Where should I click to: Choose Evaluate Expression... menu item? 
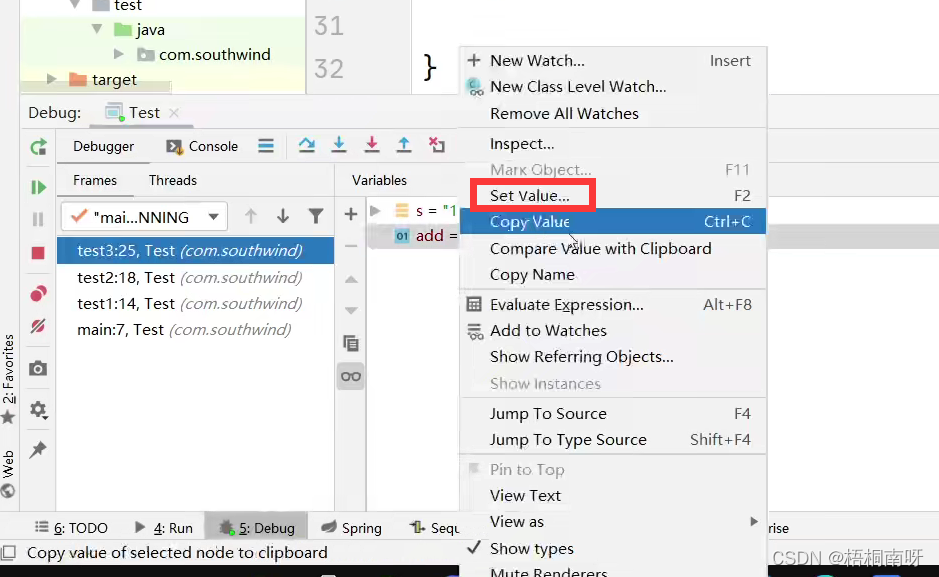[x=613, y=305]
